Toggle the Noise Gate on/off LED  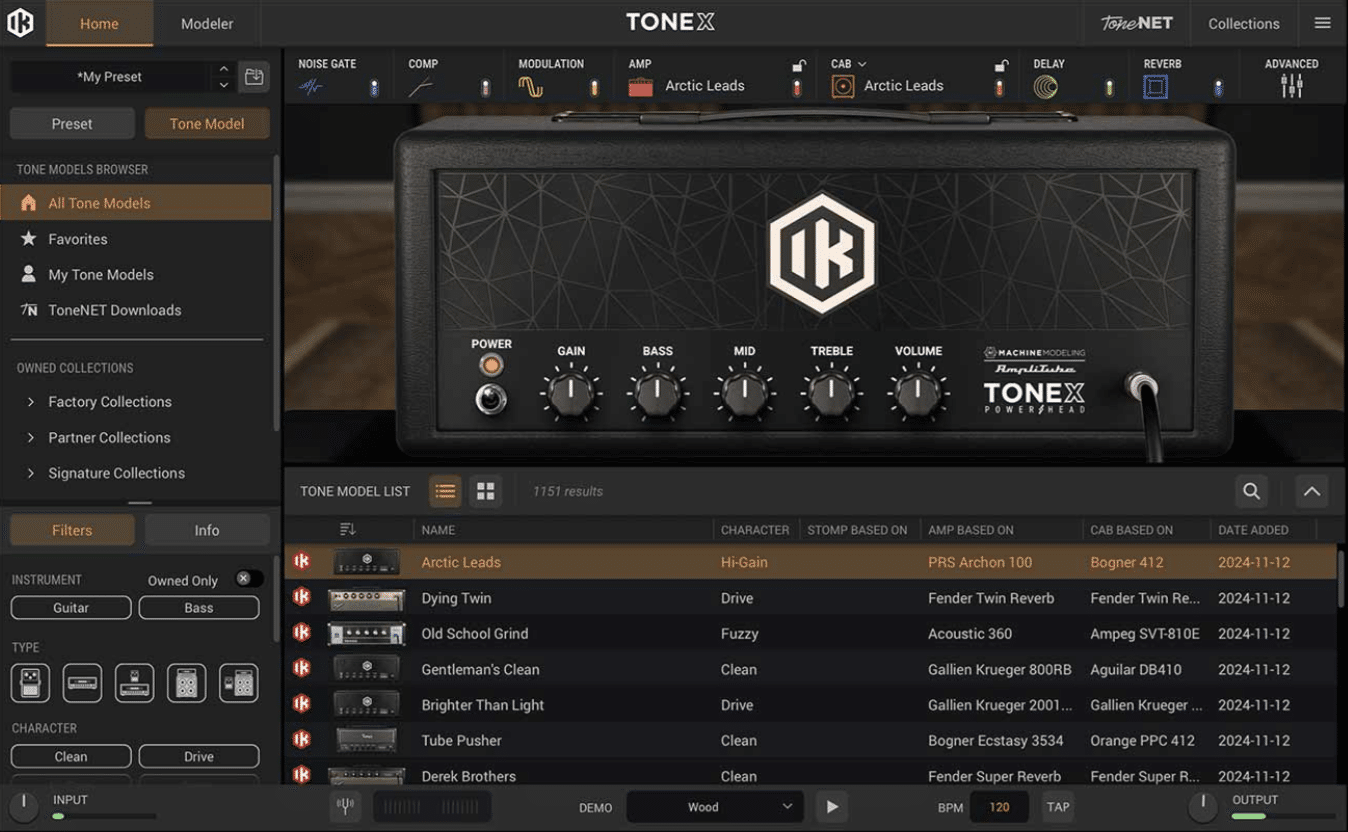(x=374, y=88)
